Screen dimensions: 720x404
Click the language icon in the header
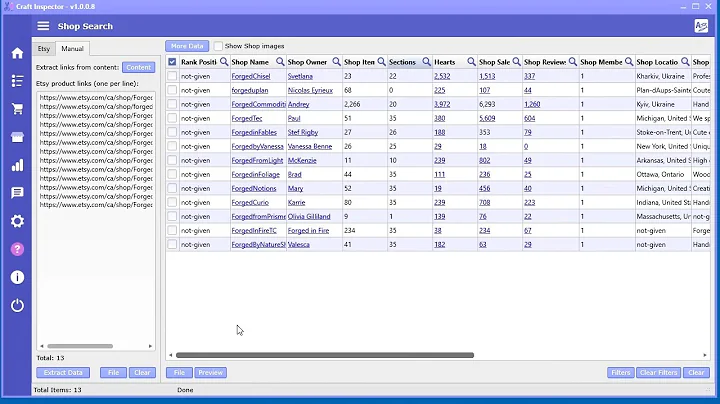[701, 26]
